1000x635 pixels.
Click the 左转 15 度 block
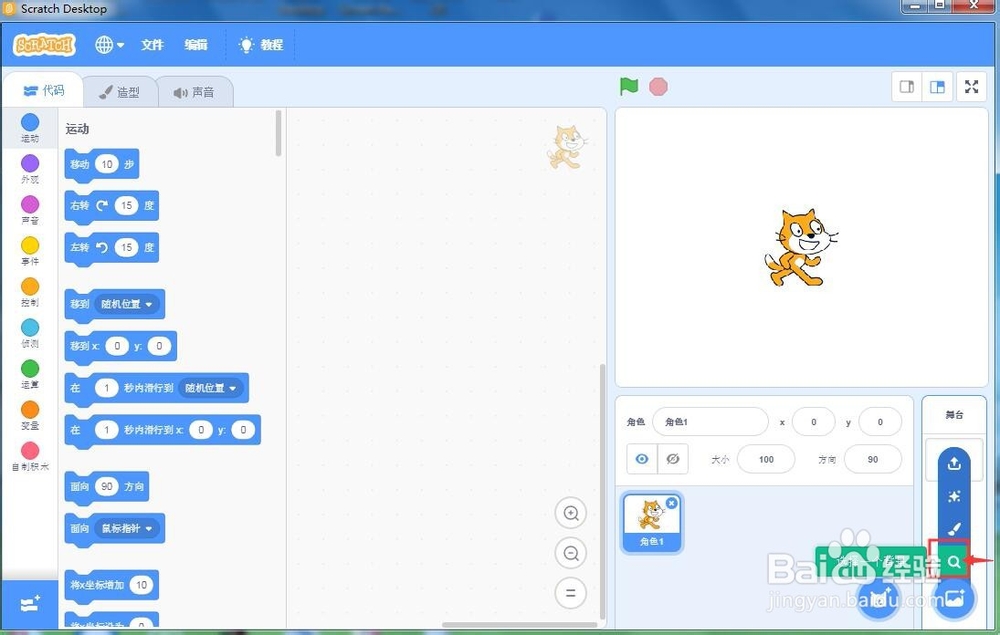(x=112, y=247)
